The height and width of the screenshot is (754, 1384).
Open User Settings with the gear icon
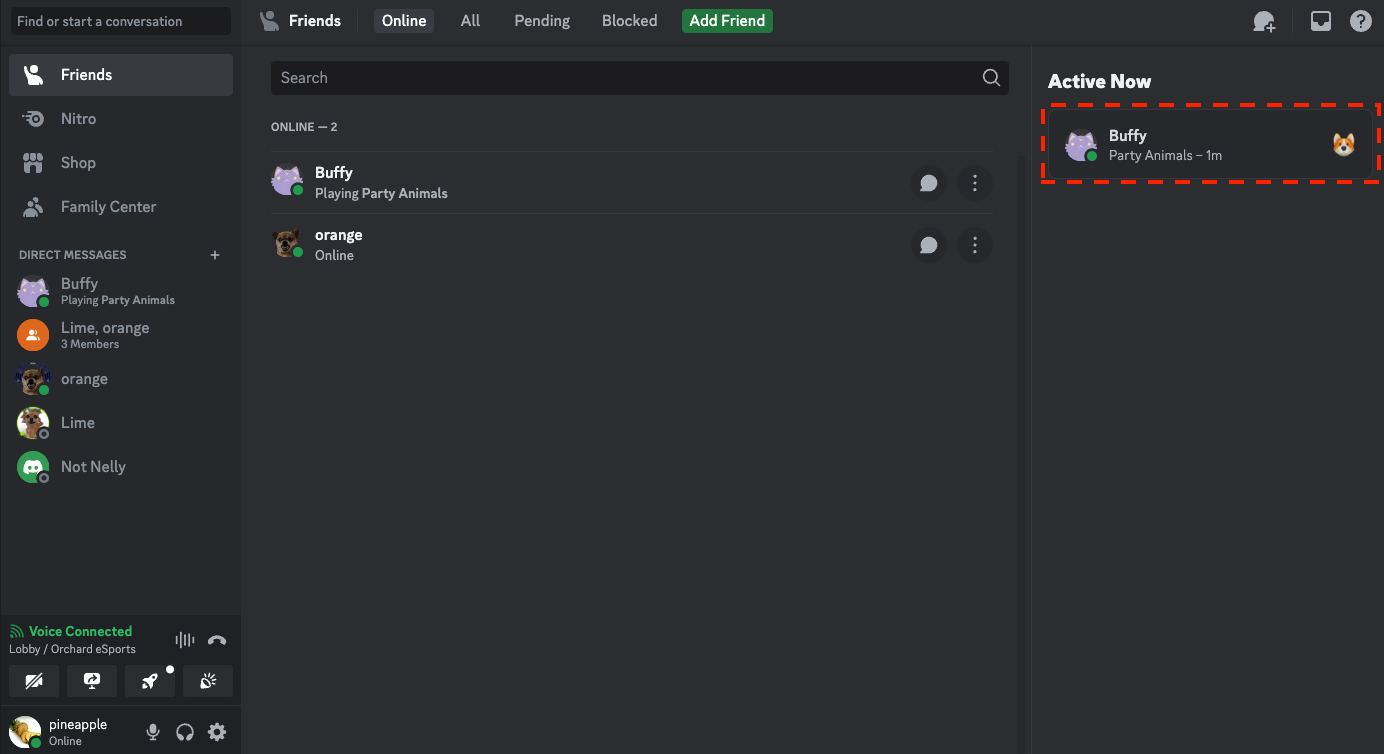click(217, 731)
